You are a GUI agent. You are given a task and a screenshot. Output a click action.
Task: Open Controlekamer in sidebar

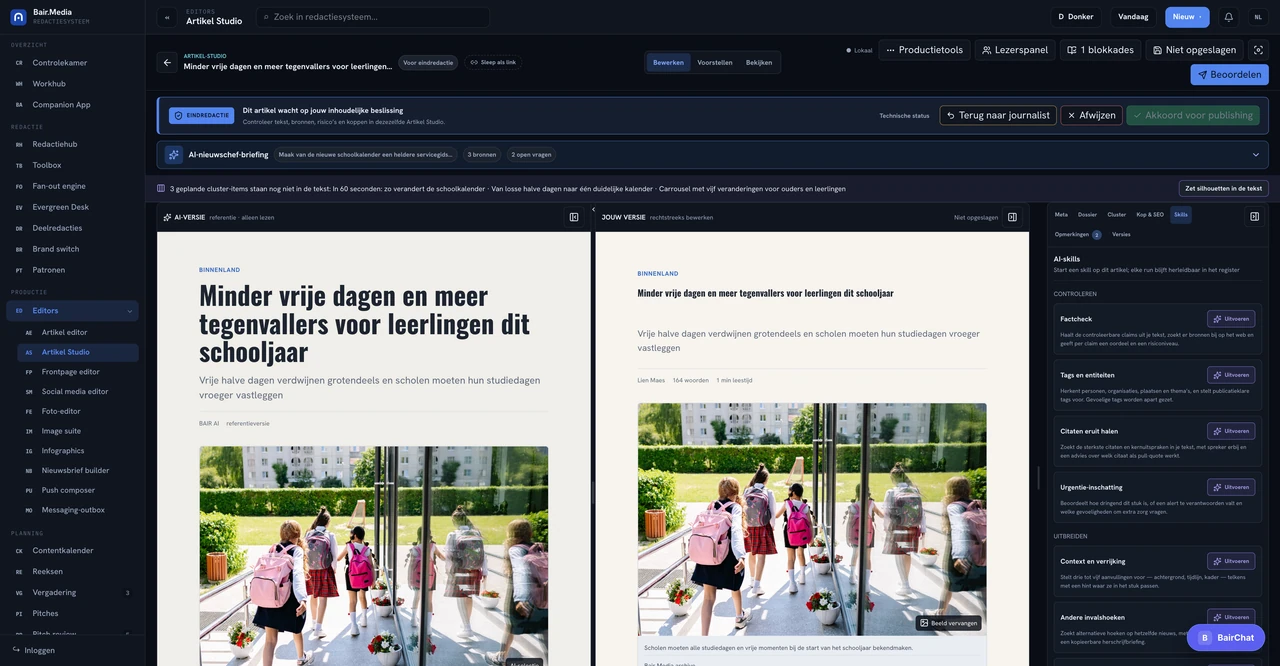[x=72, y=62]
